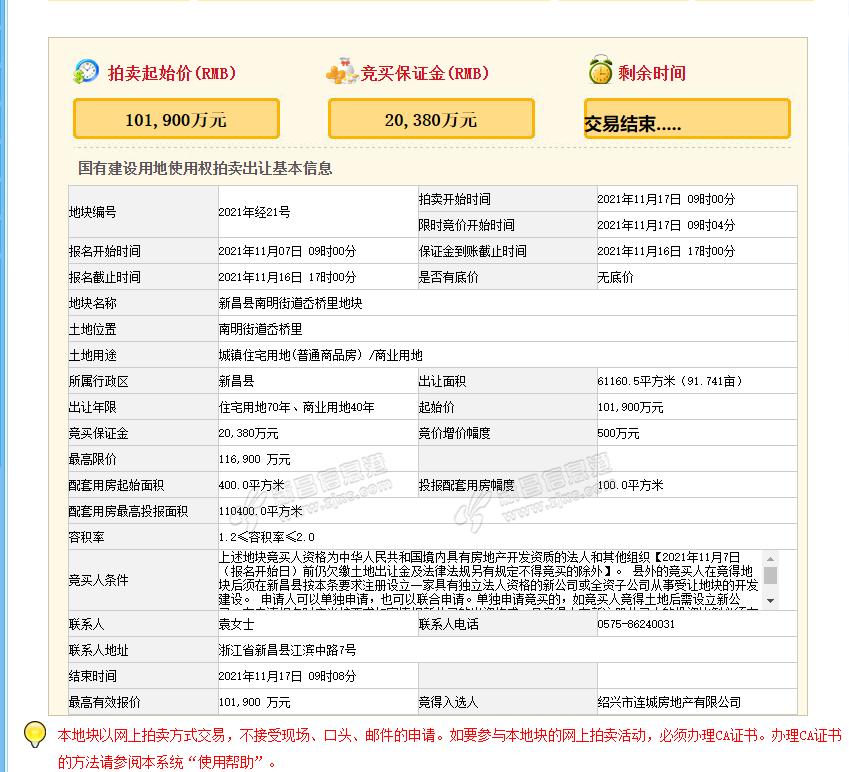The height and width of the screenshot is (772, 849).
Task: Click the 国有建设用地使用权拍卖出让基本信息 section title
Action: (205, 168)
